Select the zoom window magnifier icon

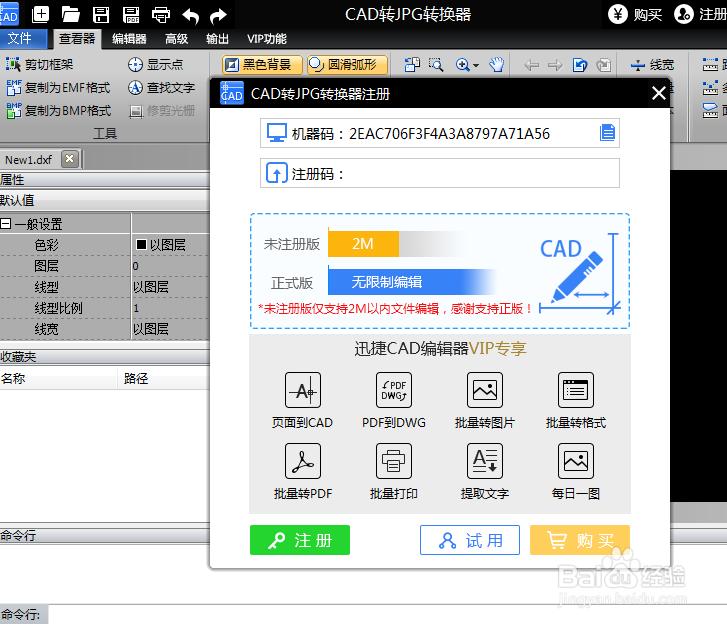(x=436, y=65)
